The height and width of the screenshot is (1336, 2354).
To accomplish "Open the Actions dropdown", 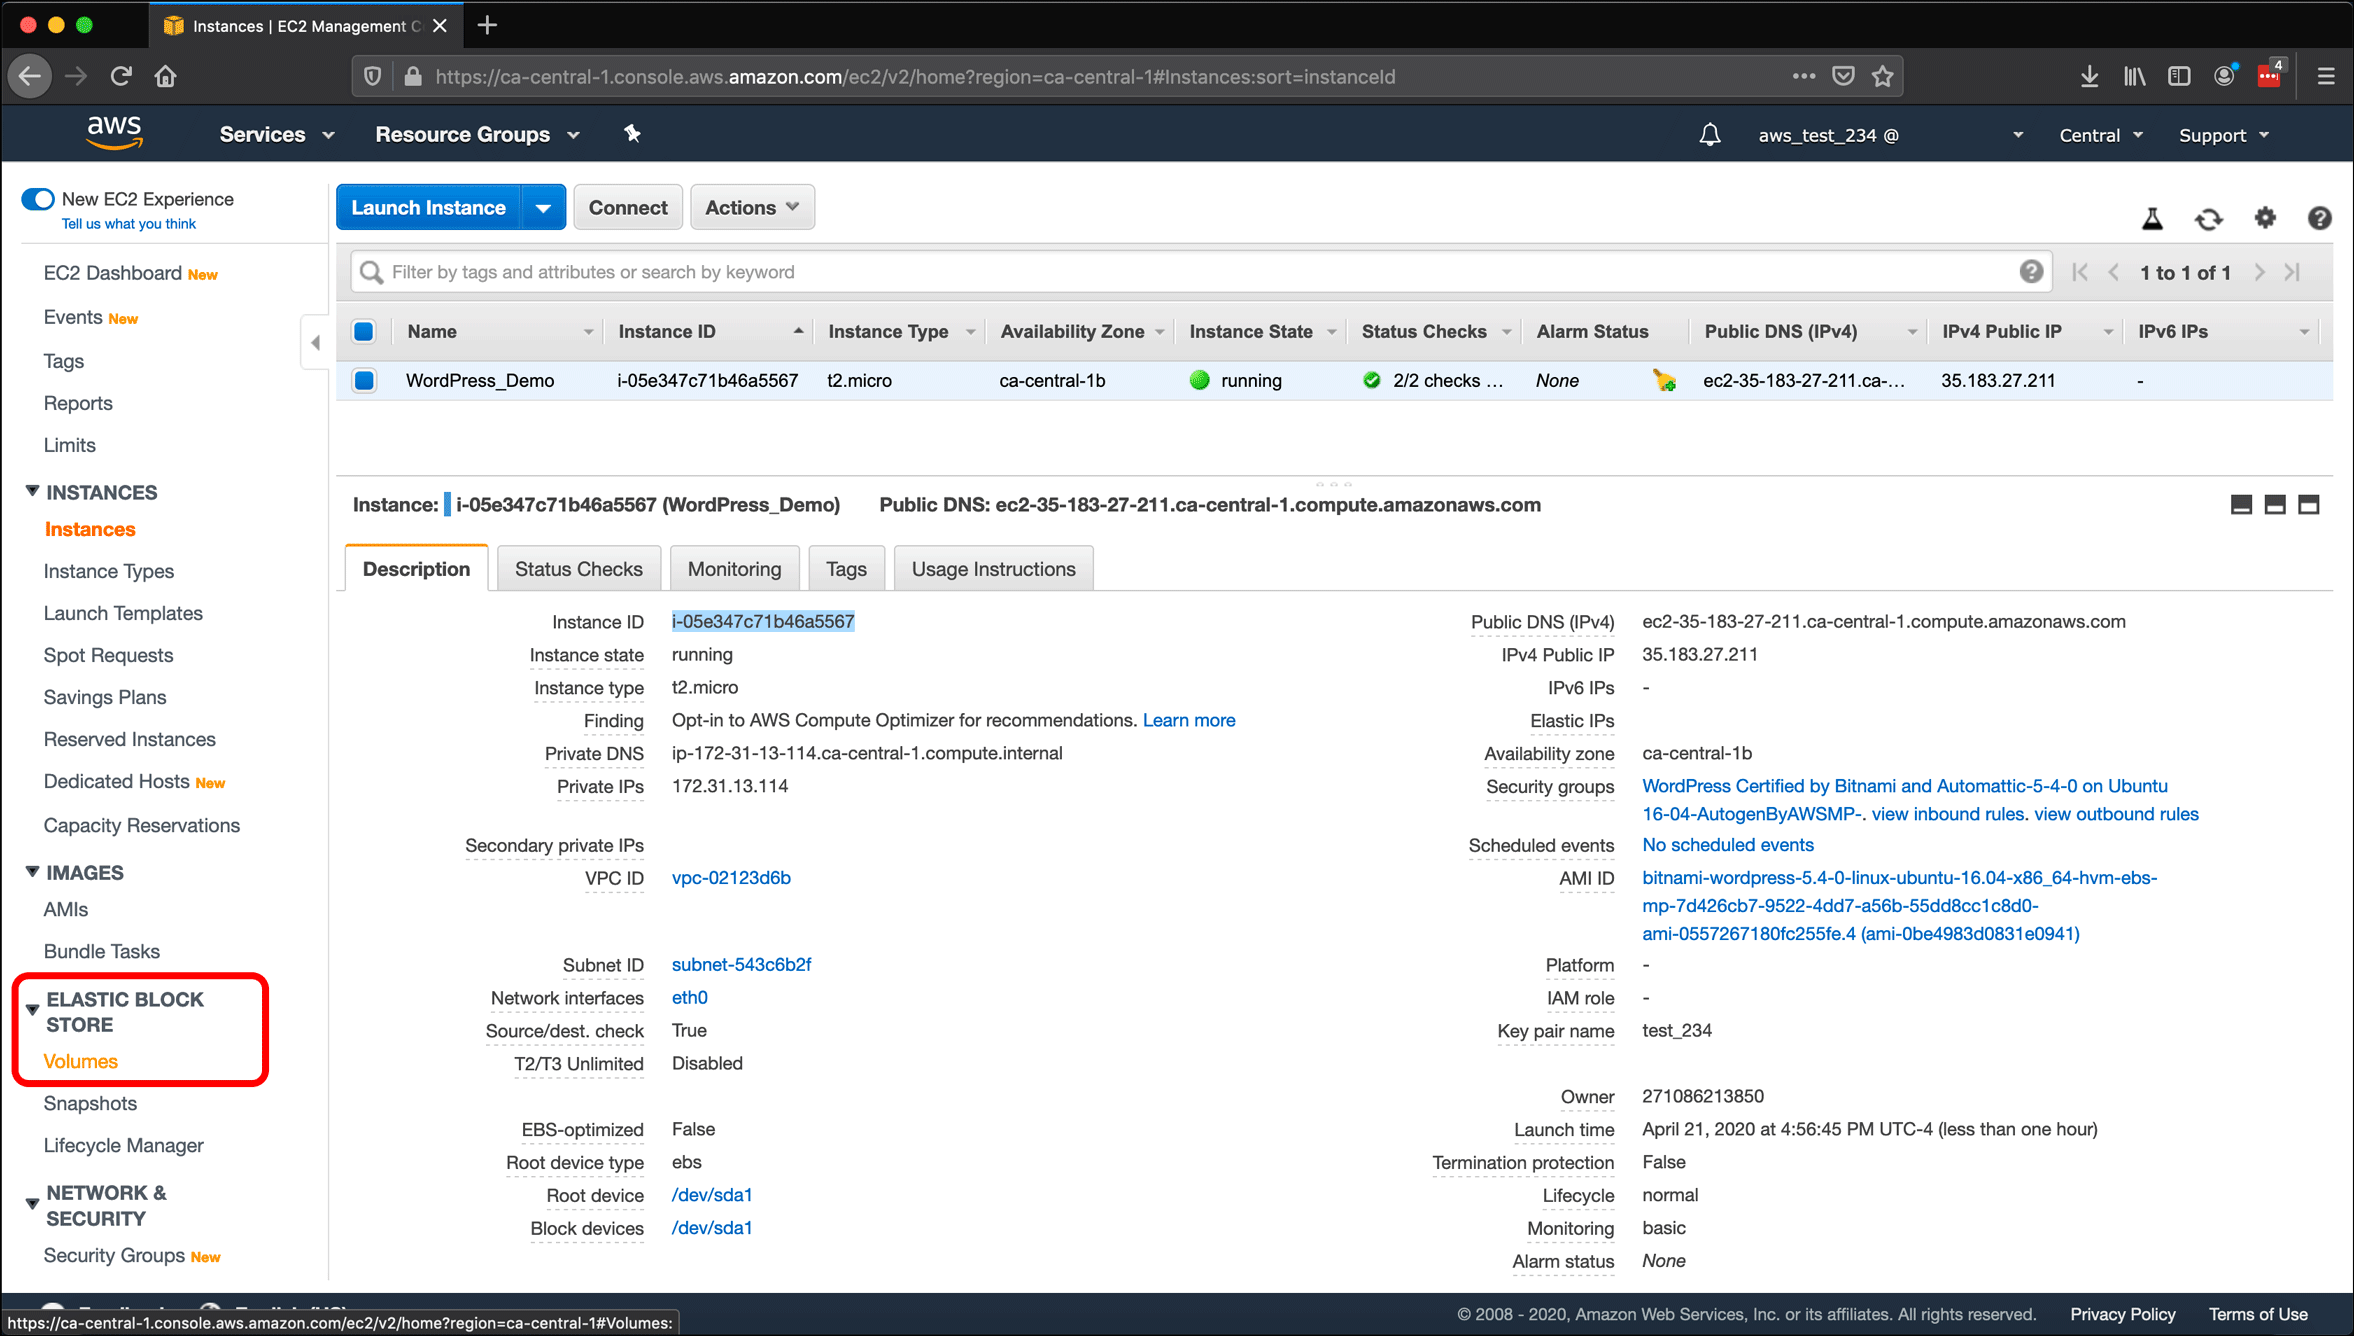I will coord(752,207).
